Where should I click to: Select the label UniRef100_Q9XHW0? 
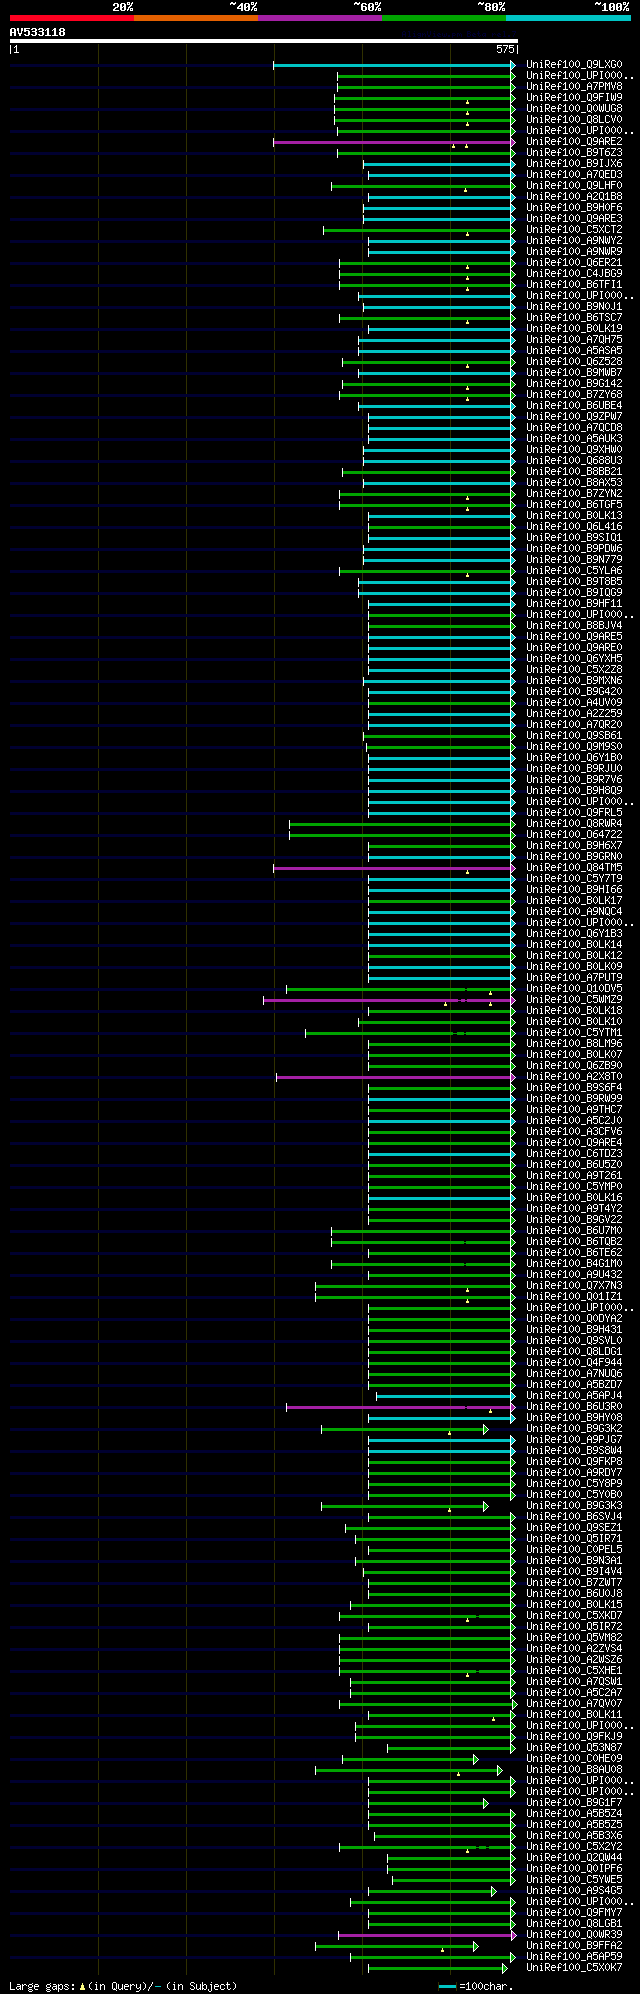574,450
